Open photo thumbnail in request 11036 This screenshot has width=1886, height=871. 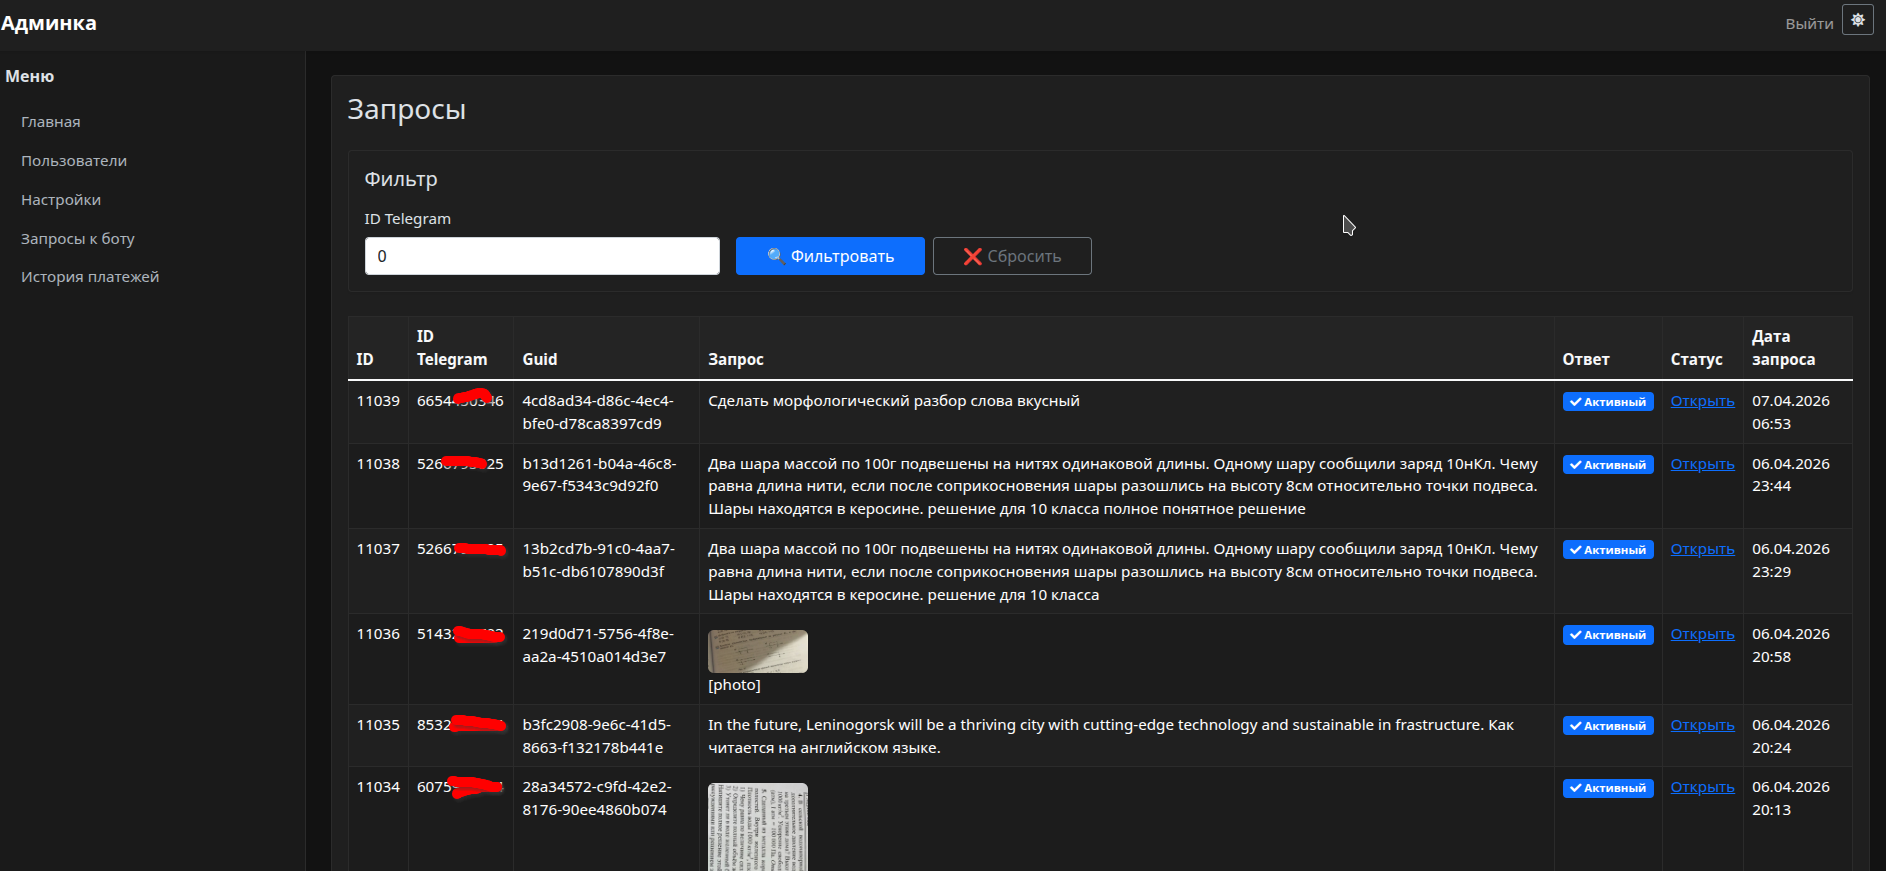click(x=758, y=652)
